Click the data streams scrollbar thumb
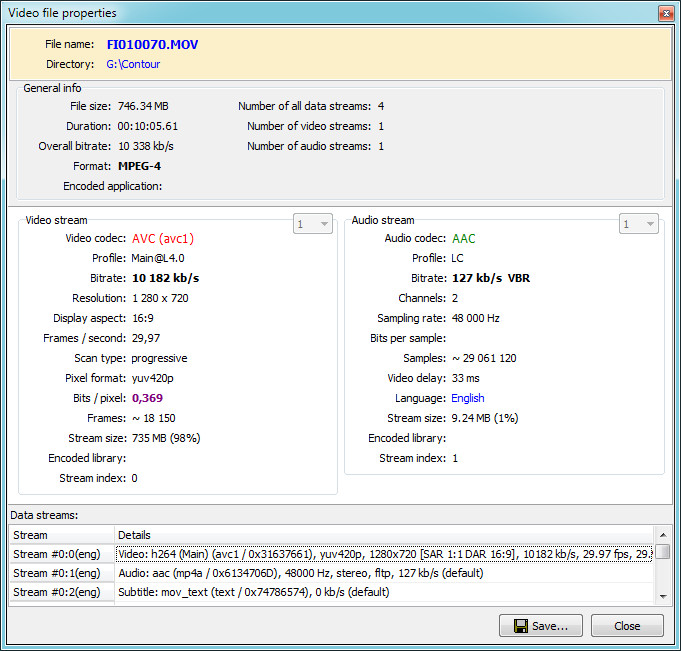The width and height of the screenshot is (681, 651). pos(663,552)
